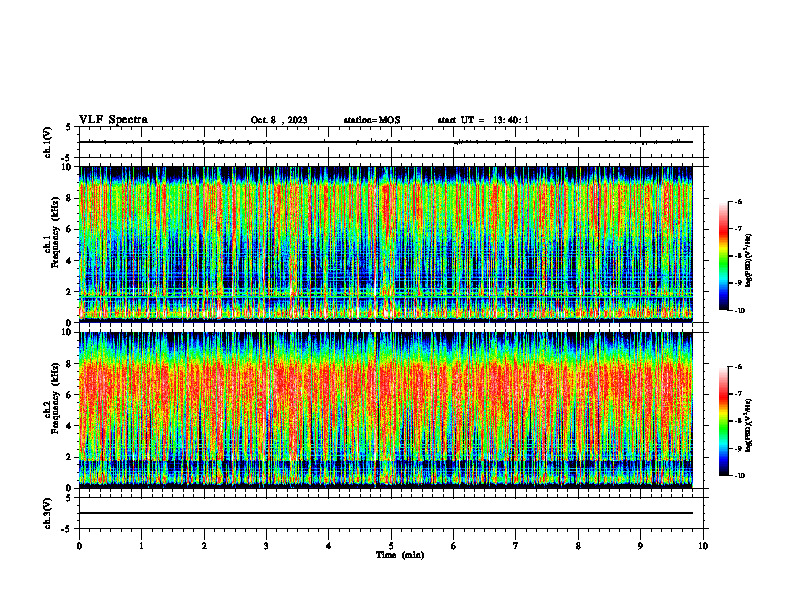Click the ch.1 spectrogram panel
Image resolution: width=792 pixels, height=612 pixels.
point(386,244)
